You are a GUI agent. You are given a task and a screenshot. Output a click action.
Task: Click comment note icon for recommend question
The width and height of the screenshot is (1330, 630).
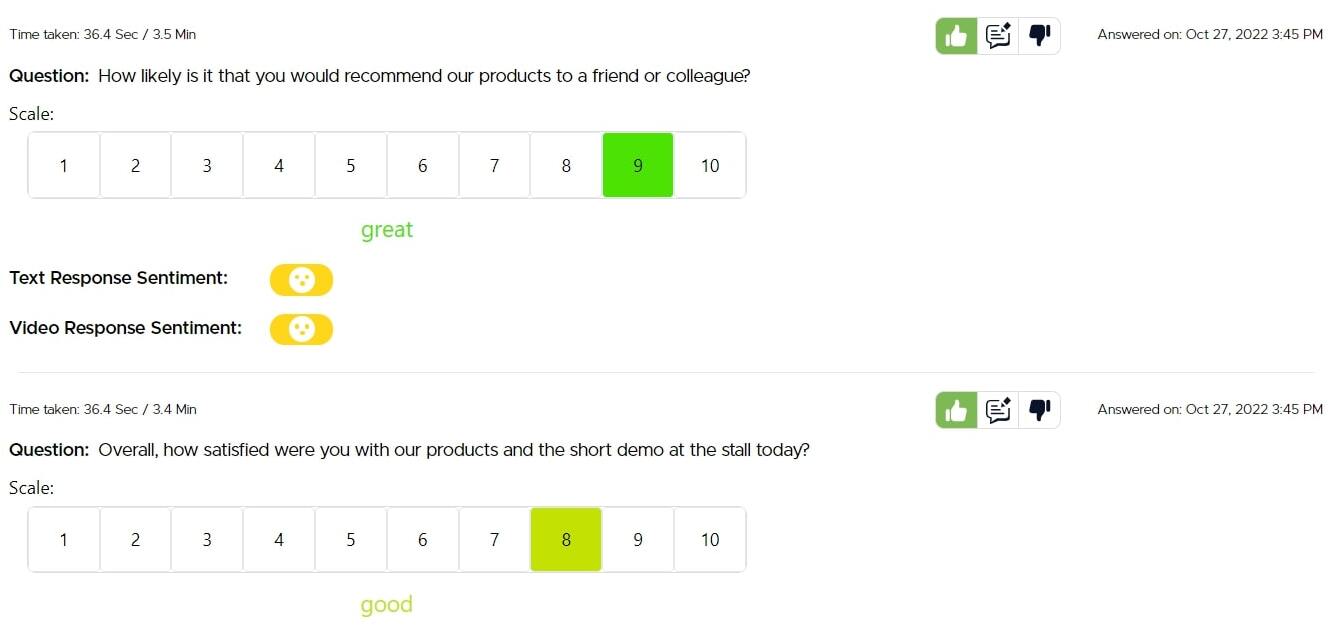[998, 37]
